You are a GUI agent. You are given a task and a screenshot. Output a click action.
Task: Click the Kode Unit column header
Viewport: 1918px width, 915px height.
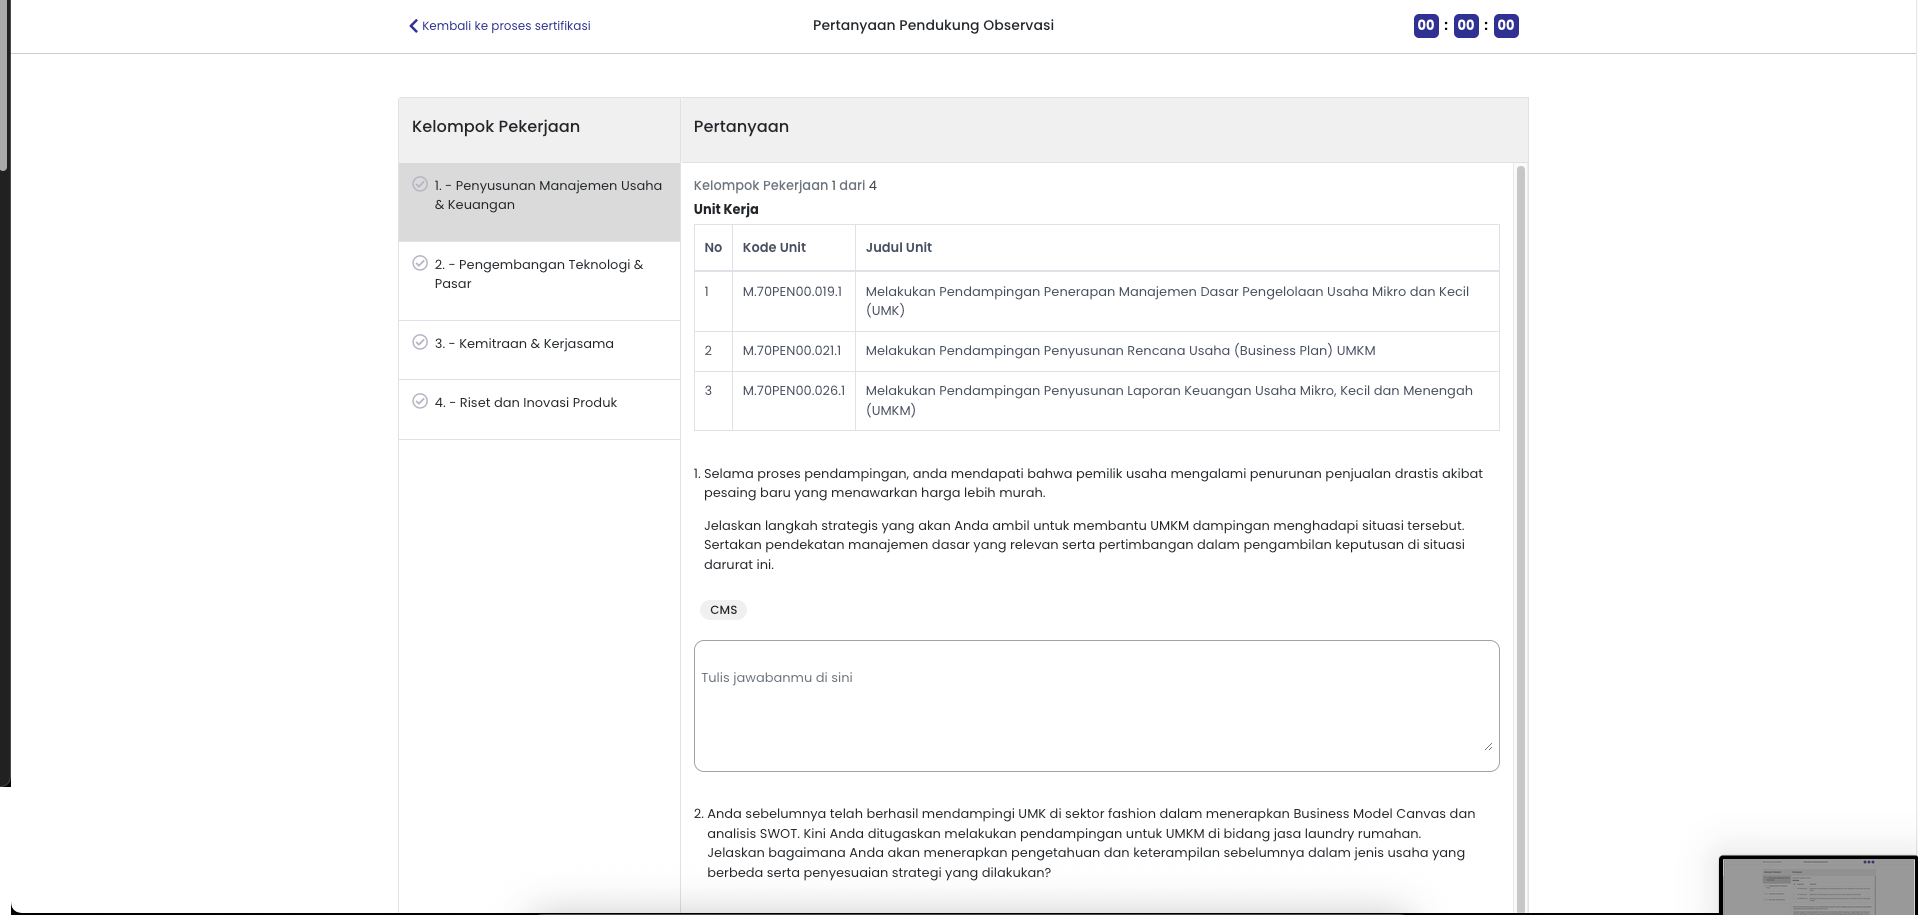pyautogui.click(x=774, y=247)
